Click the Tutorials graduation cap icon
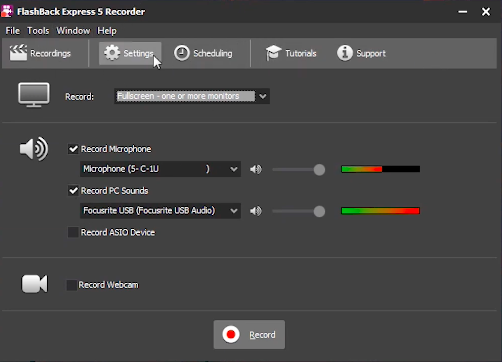The width and height of the screenshot is (502, 362). 273,53
